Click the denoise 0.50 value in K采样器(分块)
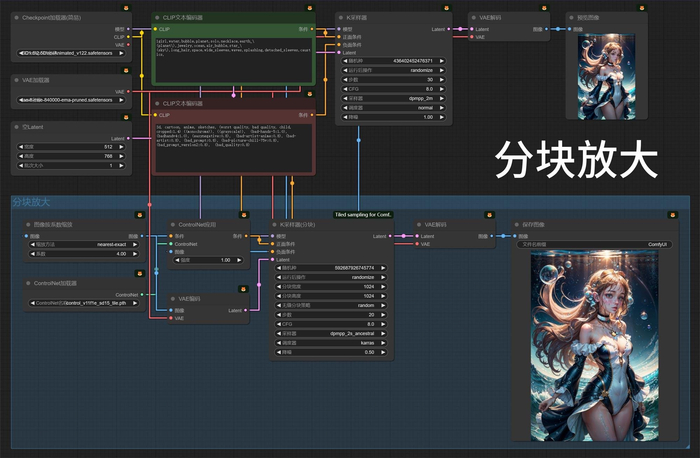This screenshot has height=458, width=700. [x=369, y=352]
